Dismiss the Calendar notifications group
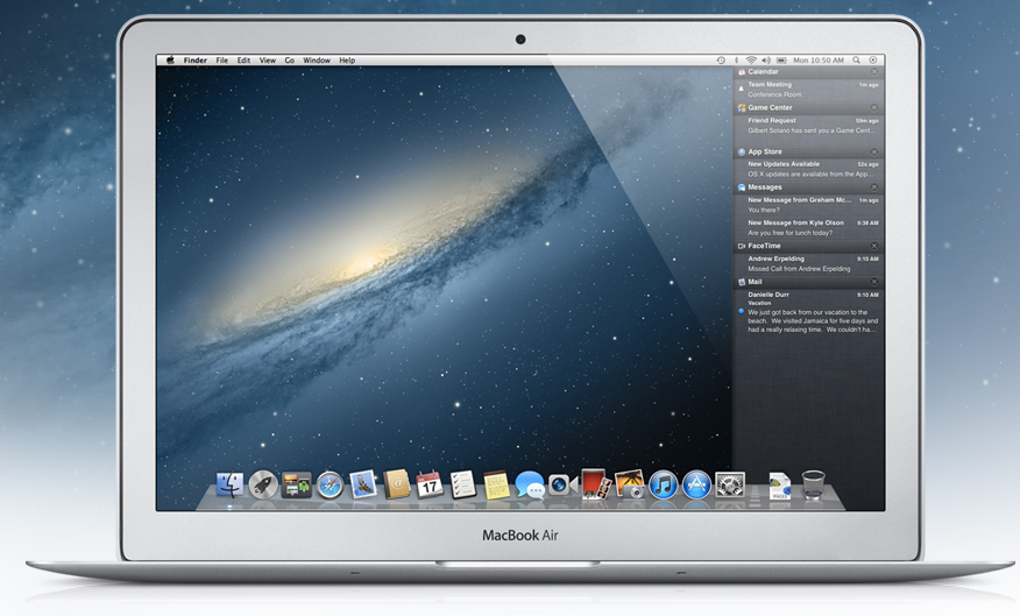1020x616 pixels. pyautogui.click(x=874, y=72)
